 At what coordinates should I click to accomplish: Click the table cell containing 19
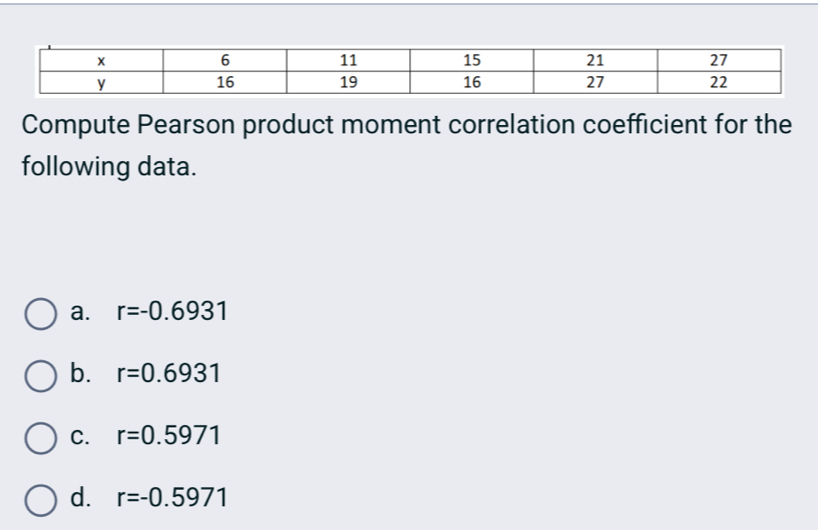tap(348, 82)
